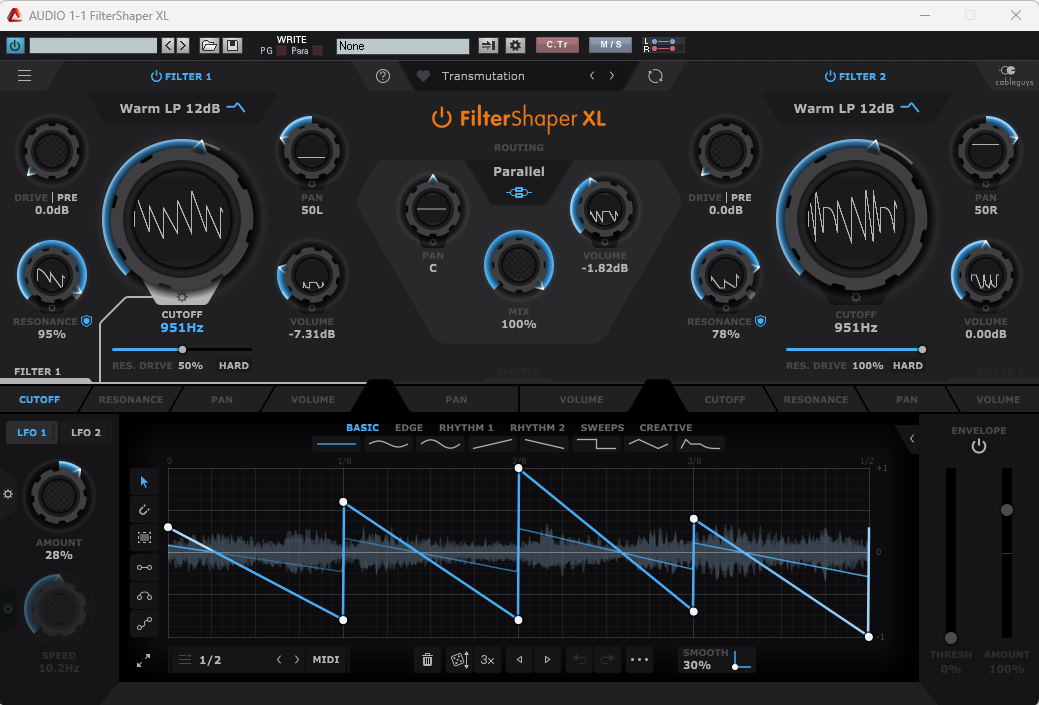The width and height of the screenshot is (1039, 705).
Task: Redo the waveform edit
Action: (x=607, y=660)
